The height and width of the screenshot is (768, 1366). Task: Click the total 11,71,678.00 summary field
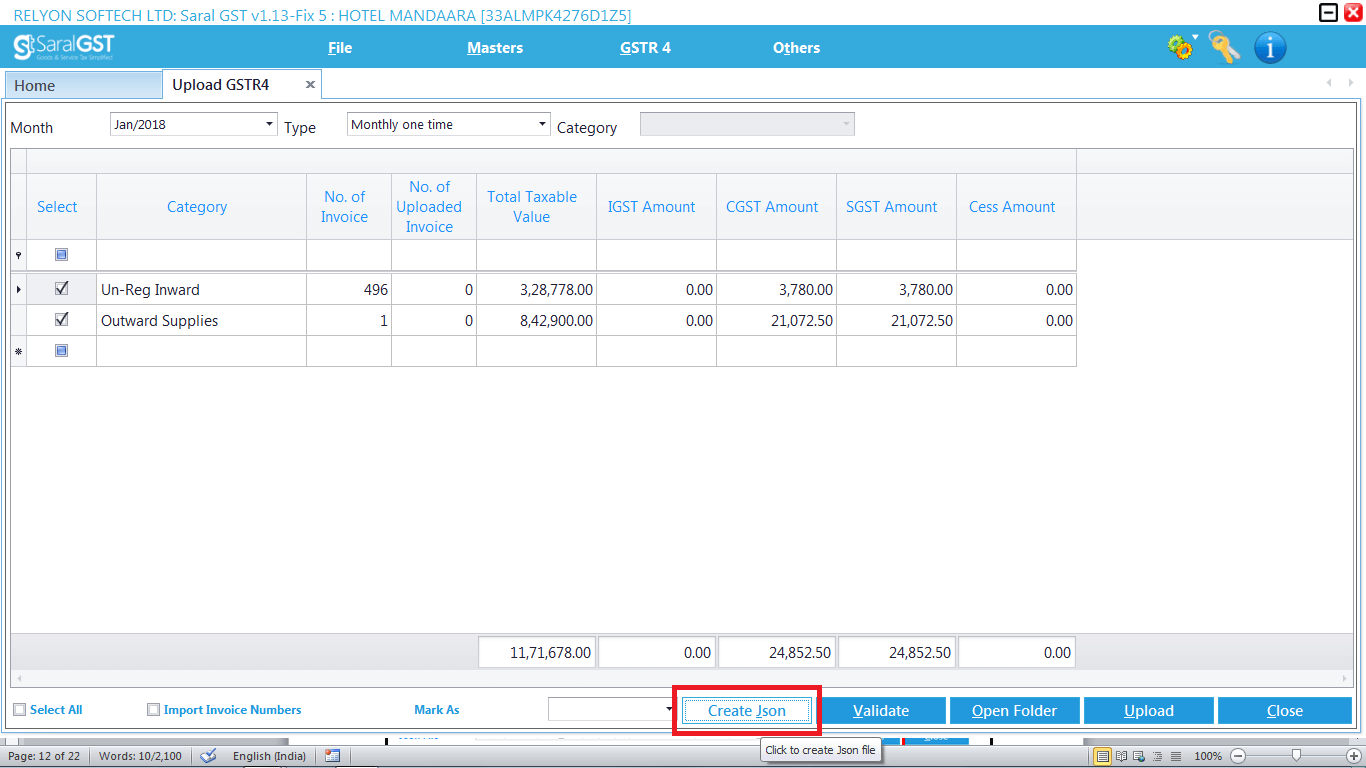537,652
